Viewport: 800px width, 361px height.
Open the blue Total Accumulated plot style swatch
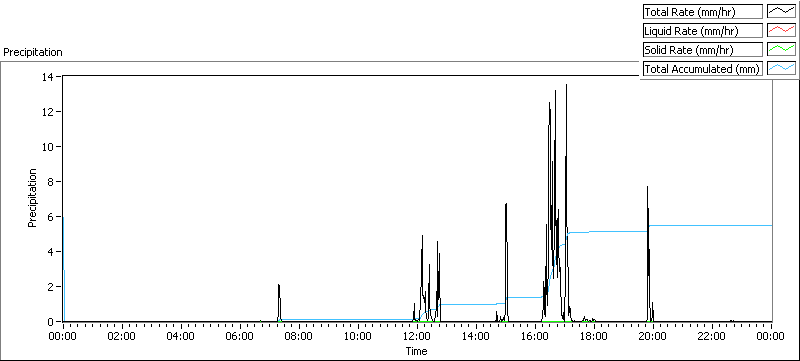pyautogui.click(x=782, y=68)
